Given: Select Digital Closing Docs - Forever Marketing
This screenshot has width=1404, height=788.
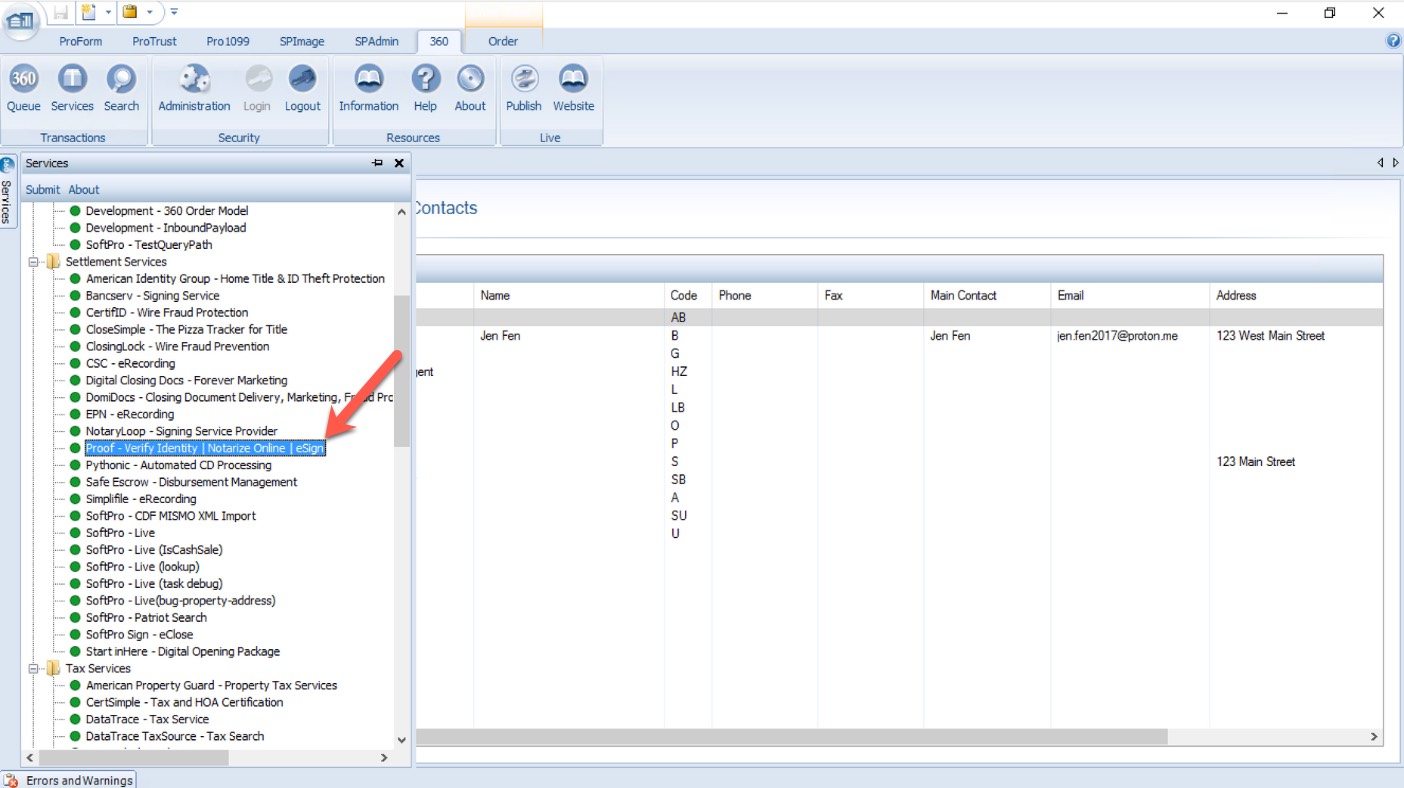Looking at the screenshot, I should click(186, 381).
